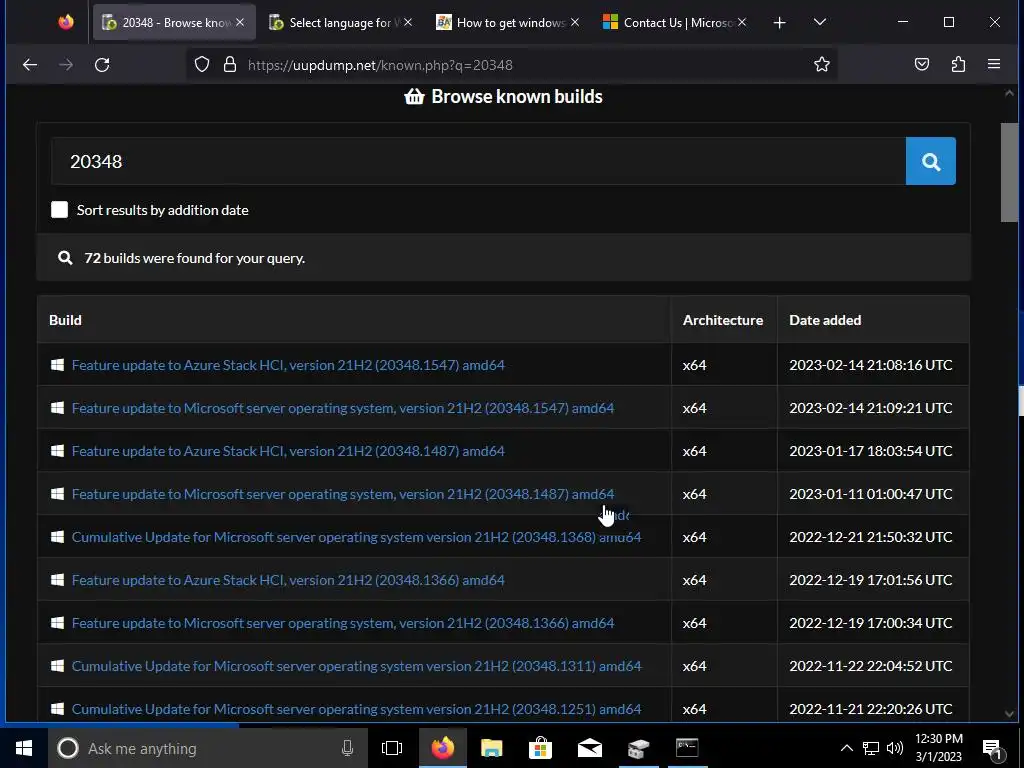The image size is (1024, 768).
Task: Open the Mail app from taskbar
Action: [x=590, y=748]
